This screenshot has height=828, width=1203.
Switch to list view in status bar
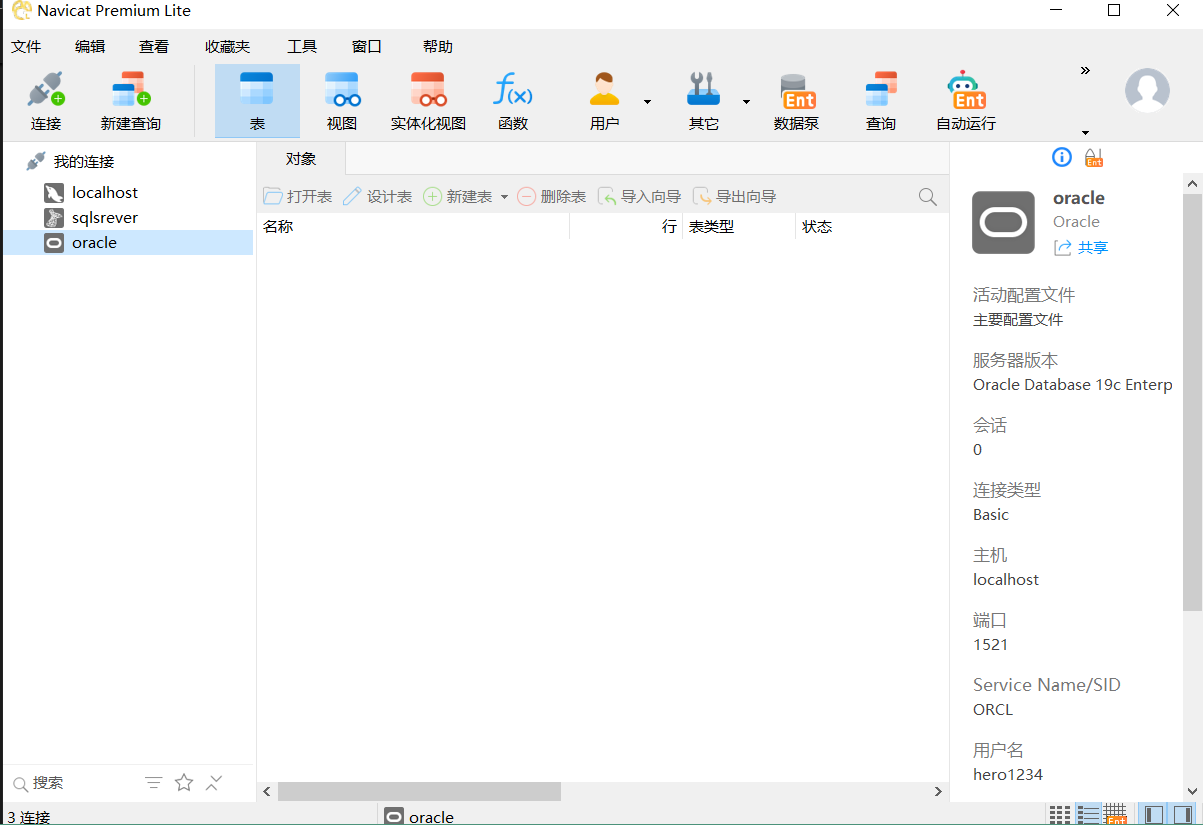[1088, 815]
